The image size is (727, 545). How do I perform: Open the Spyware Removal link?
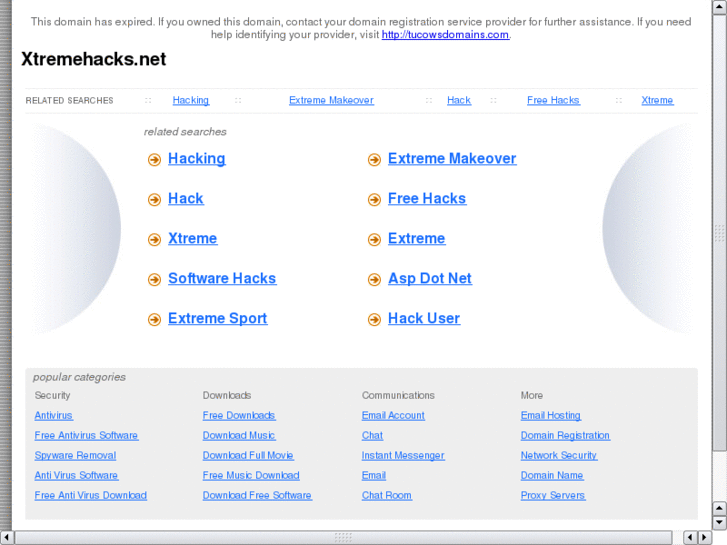(x=75, y=456)
